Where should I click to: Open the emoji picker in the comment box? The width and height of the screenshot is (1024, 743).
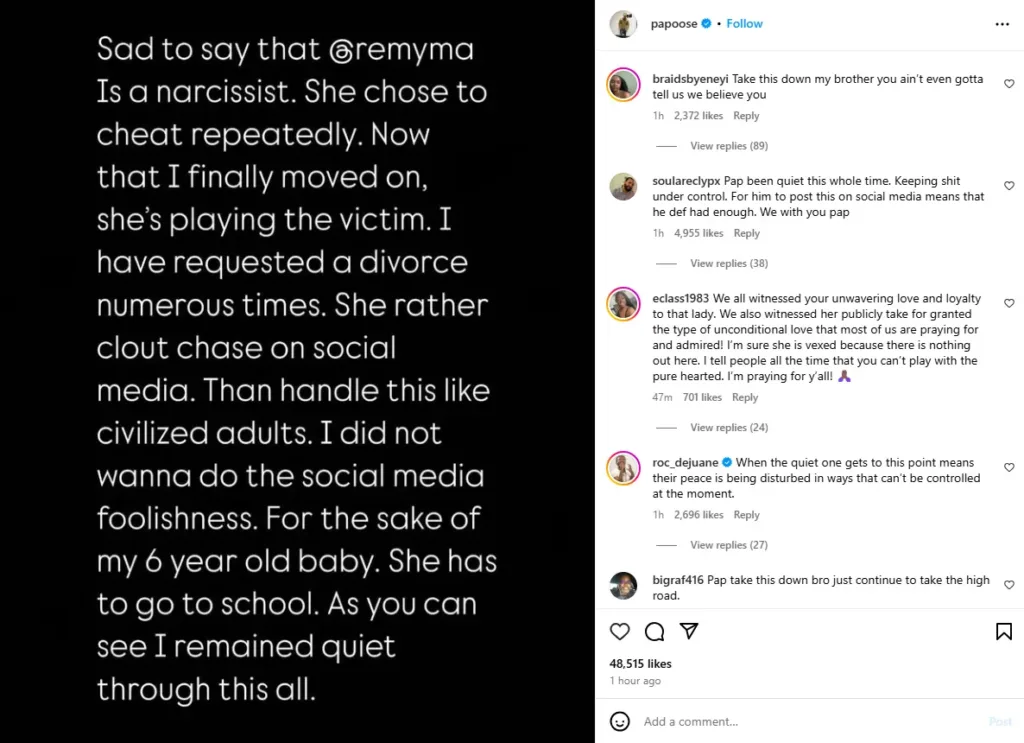621,721
